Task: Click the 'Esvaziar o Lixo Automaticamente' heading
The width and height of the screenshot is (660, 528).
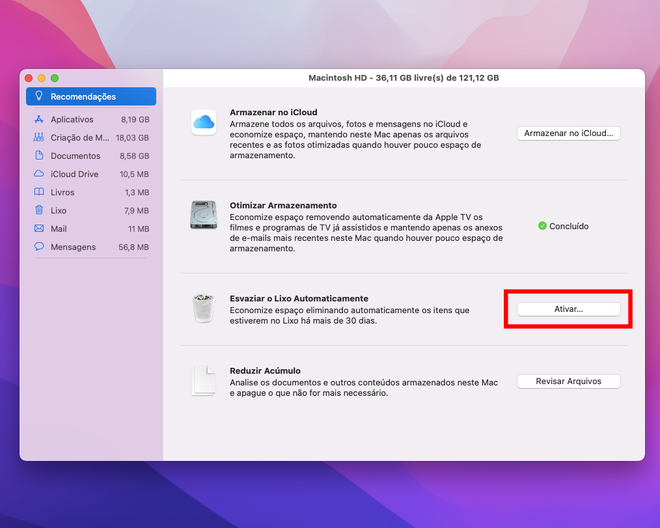Action: (299, 299)
